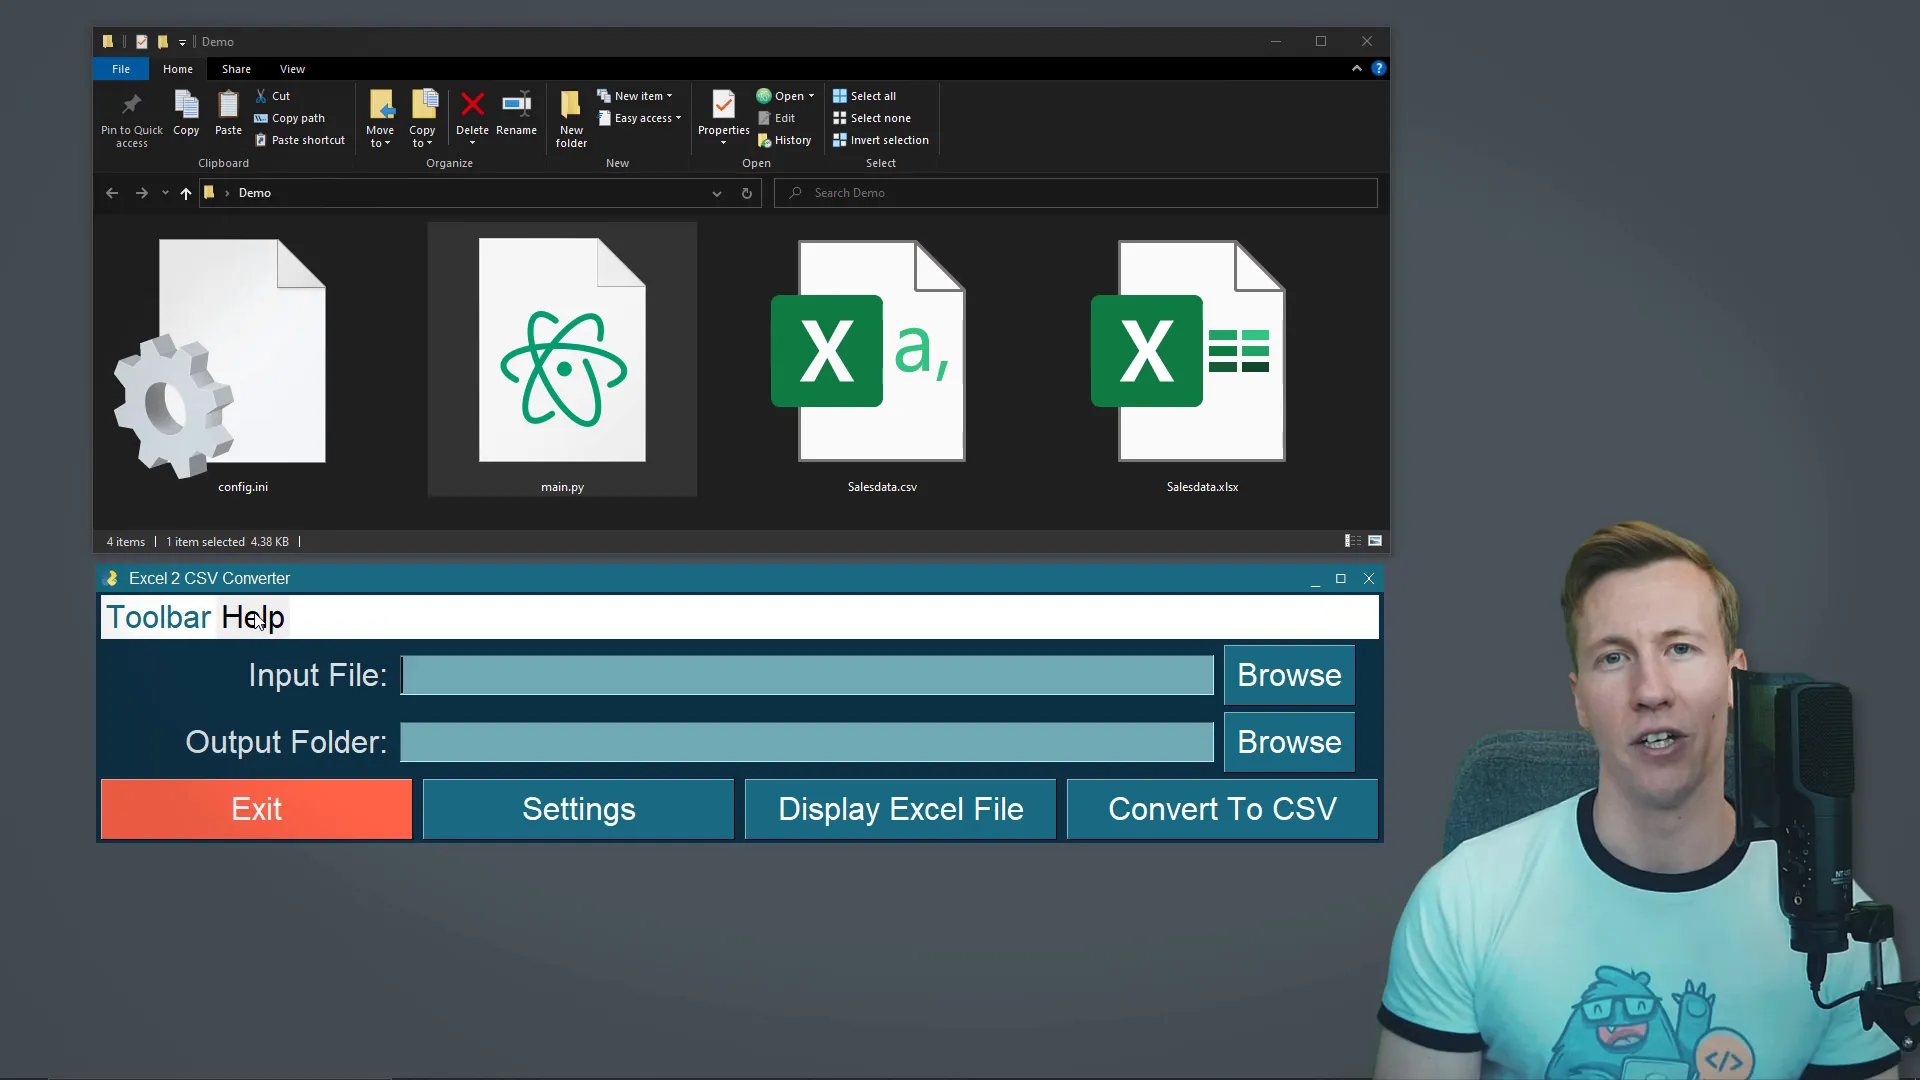This screenshot has height=1080, width=1920.
Task: View History of selected file
Action: 784,139
